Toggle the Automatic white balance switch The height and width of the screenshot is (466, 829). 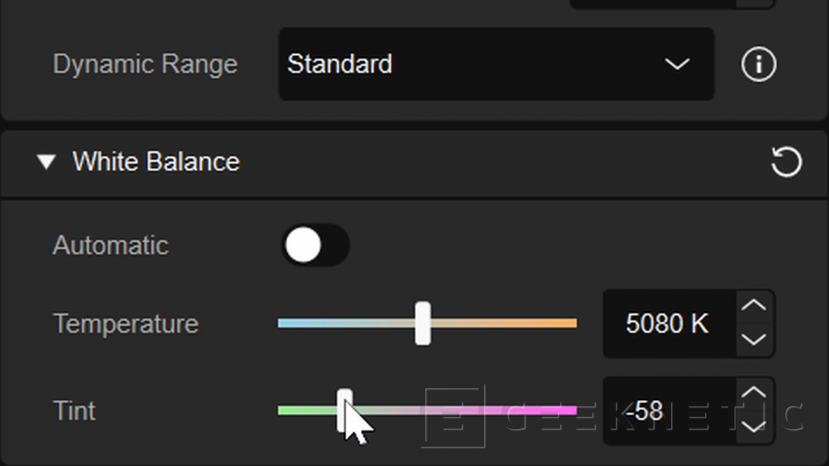314,246
